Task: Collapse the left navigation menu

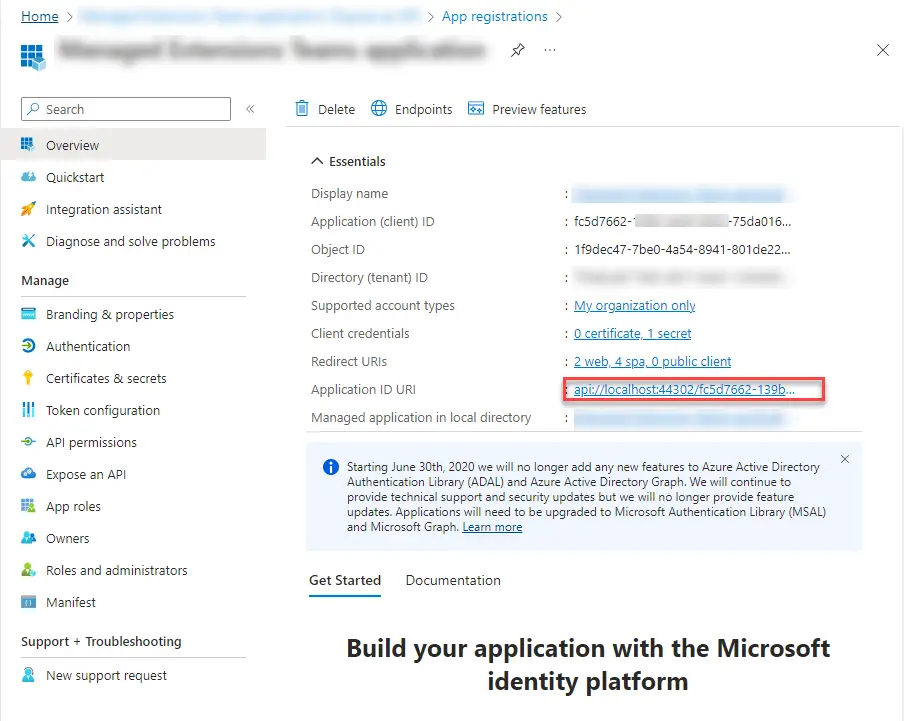Action: (x=250, y=109)
